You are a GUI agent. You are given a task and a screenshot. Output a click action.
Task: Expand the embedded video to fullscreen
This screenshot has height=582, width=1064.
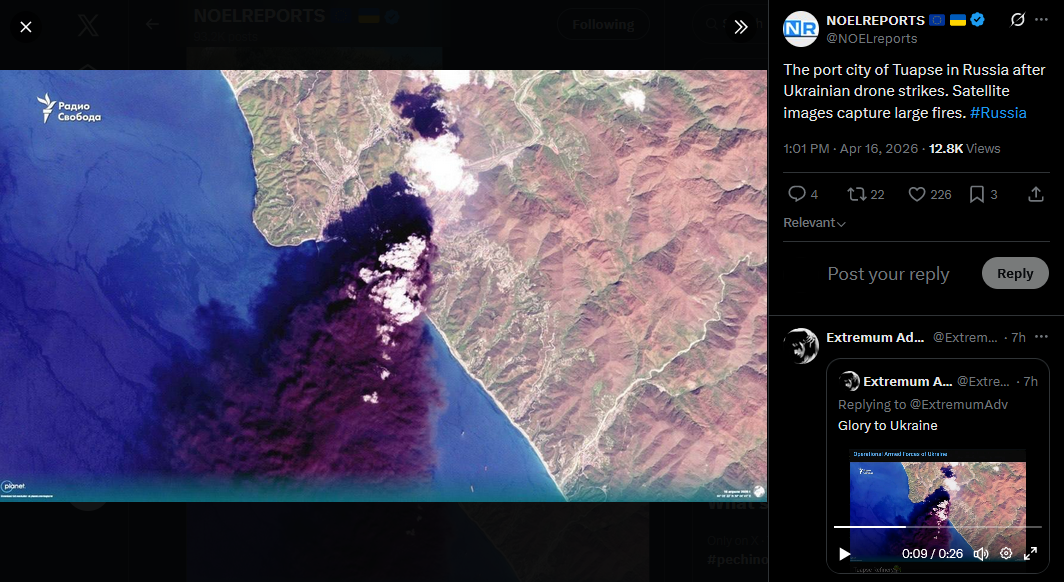(1031, 554)
